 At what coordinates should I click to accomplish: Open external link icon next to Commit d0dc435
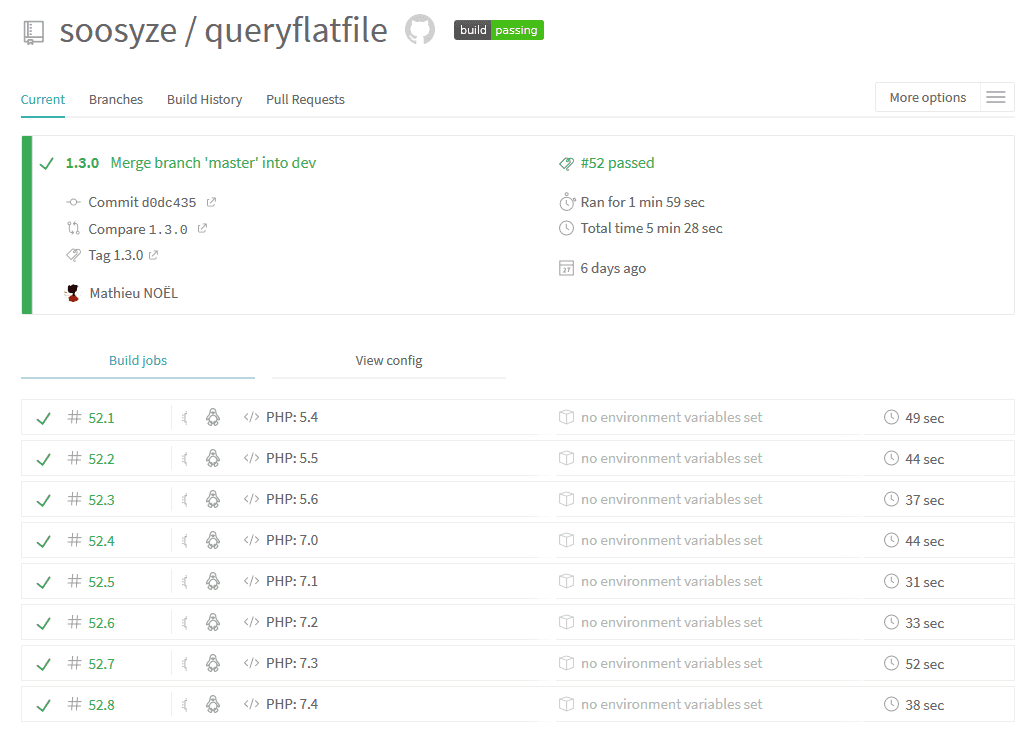click(211, 202)
